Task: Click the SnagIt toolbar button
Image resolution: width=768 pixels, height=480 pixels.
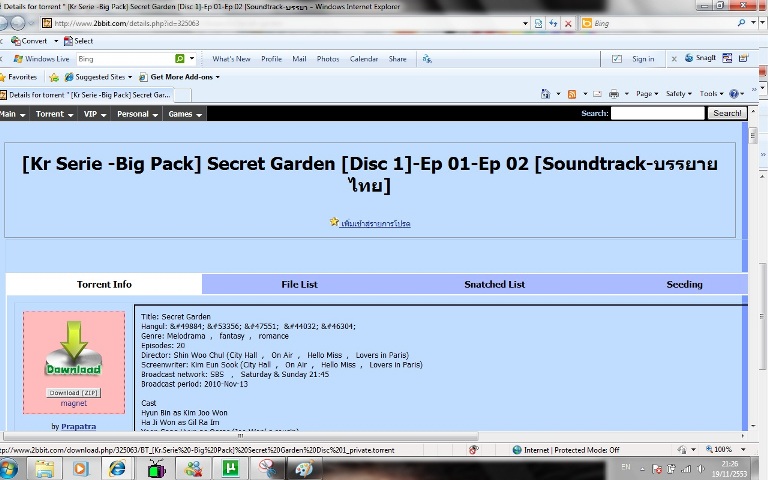Action: (x=700, y=58)
